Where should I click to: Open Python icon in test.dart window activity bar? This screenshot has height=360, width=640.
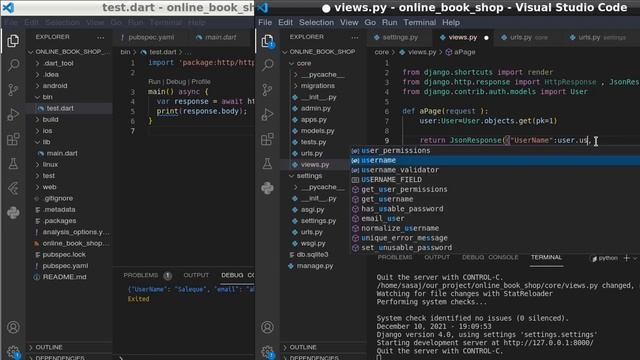coord(13,213)
